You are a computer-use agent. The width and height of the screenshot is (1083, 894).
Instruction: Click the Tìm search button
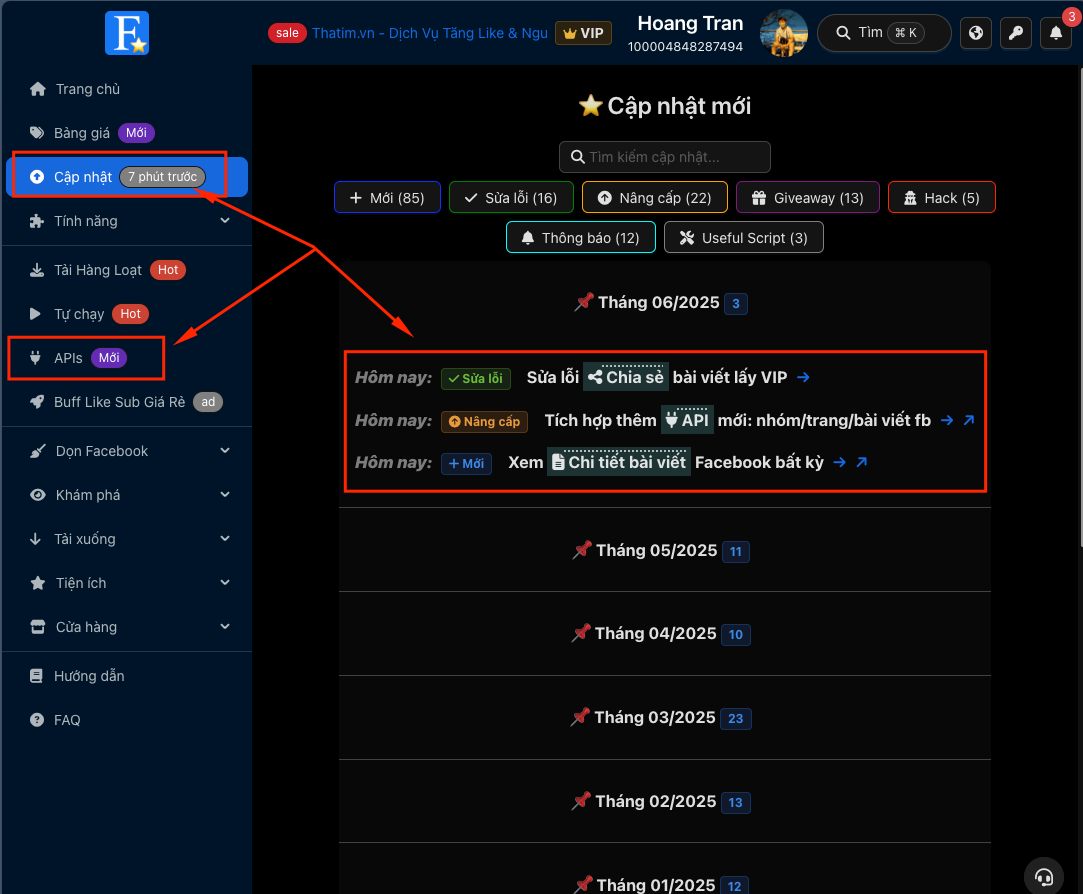click(x=884, y=32)
